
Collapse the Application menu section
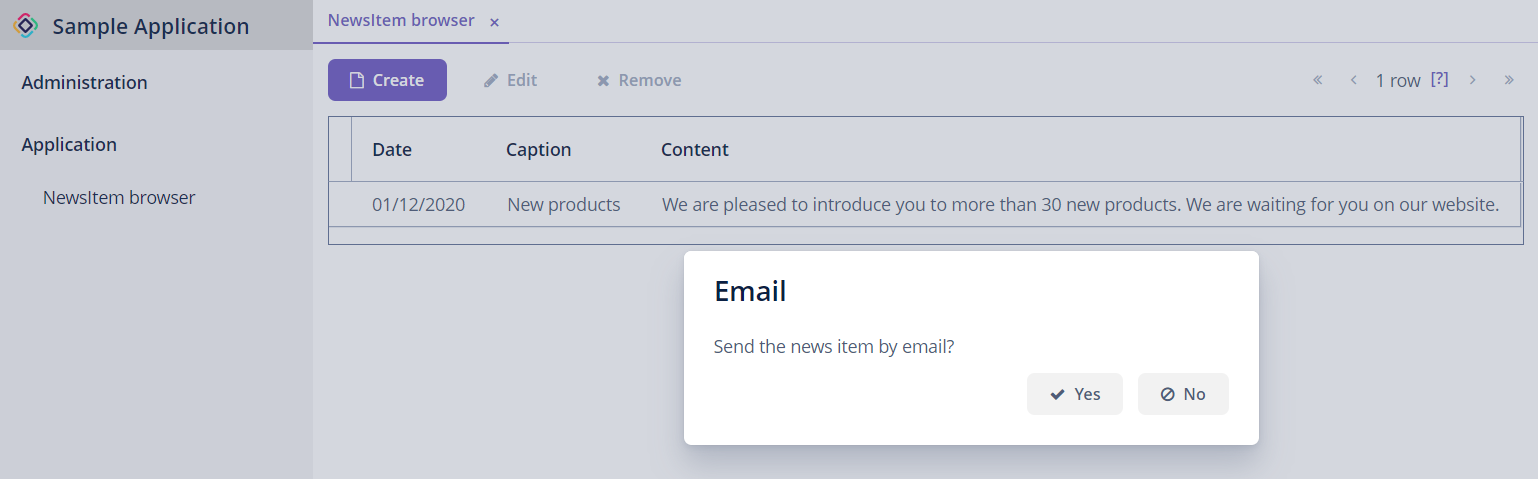click(x=69, y=145)
